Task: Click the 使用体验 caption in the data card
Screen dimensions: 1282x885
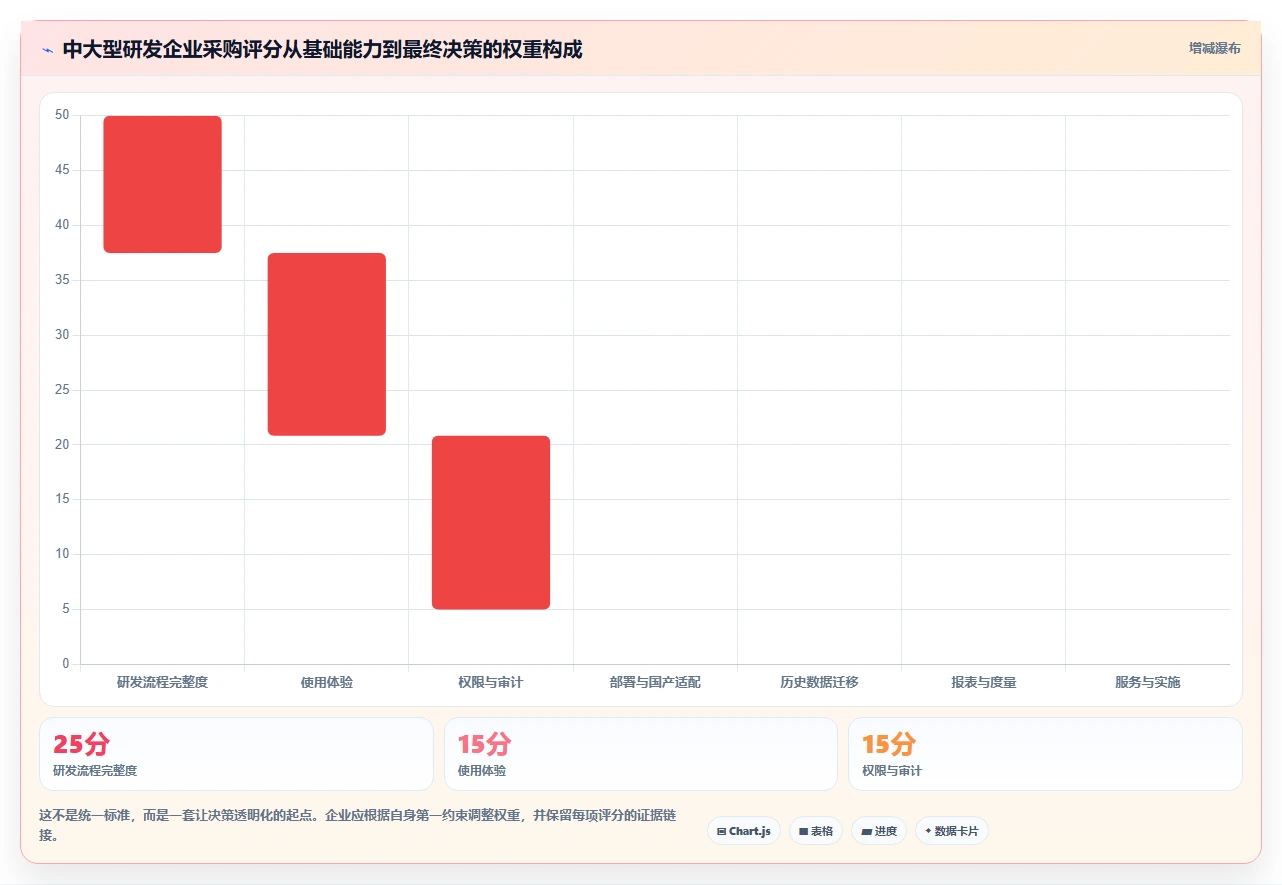Action: [x=482, y=771]
